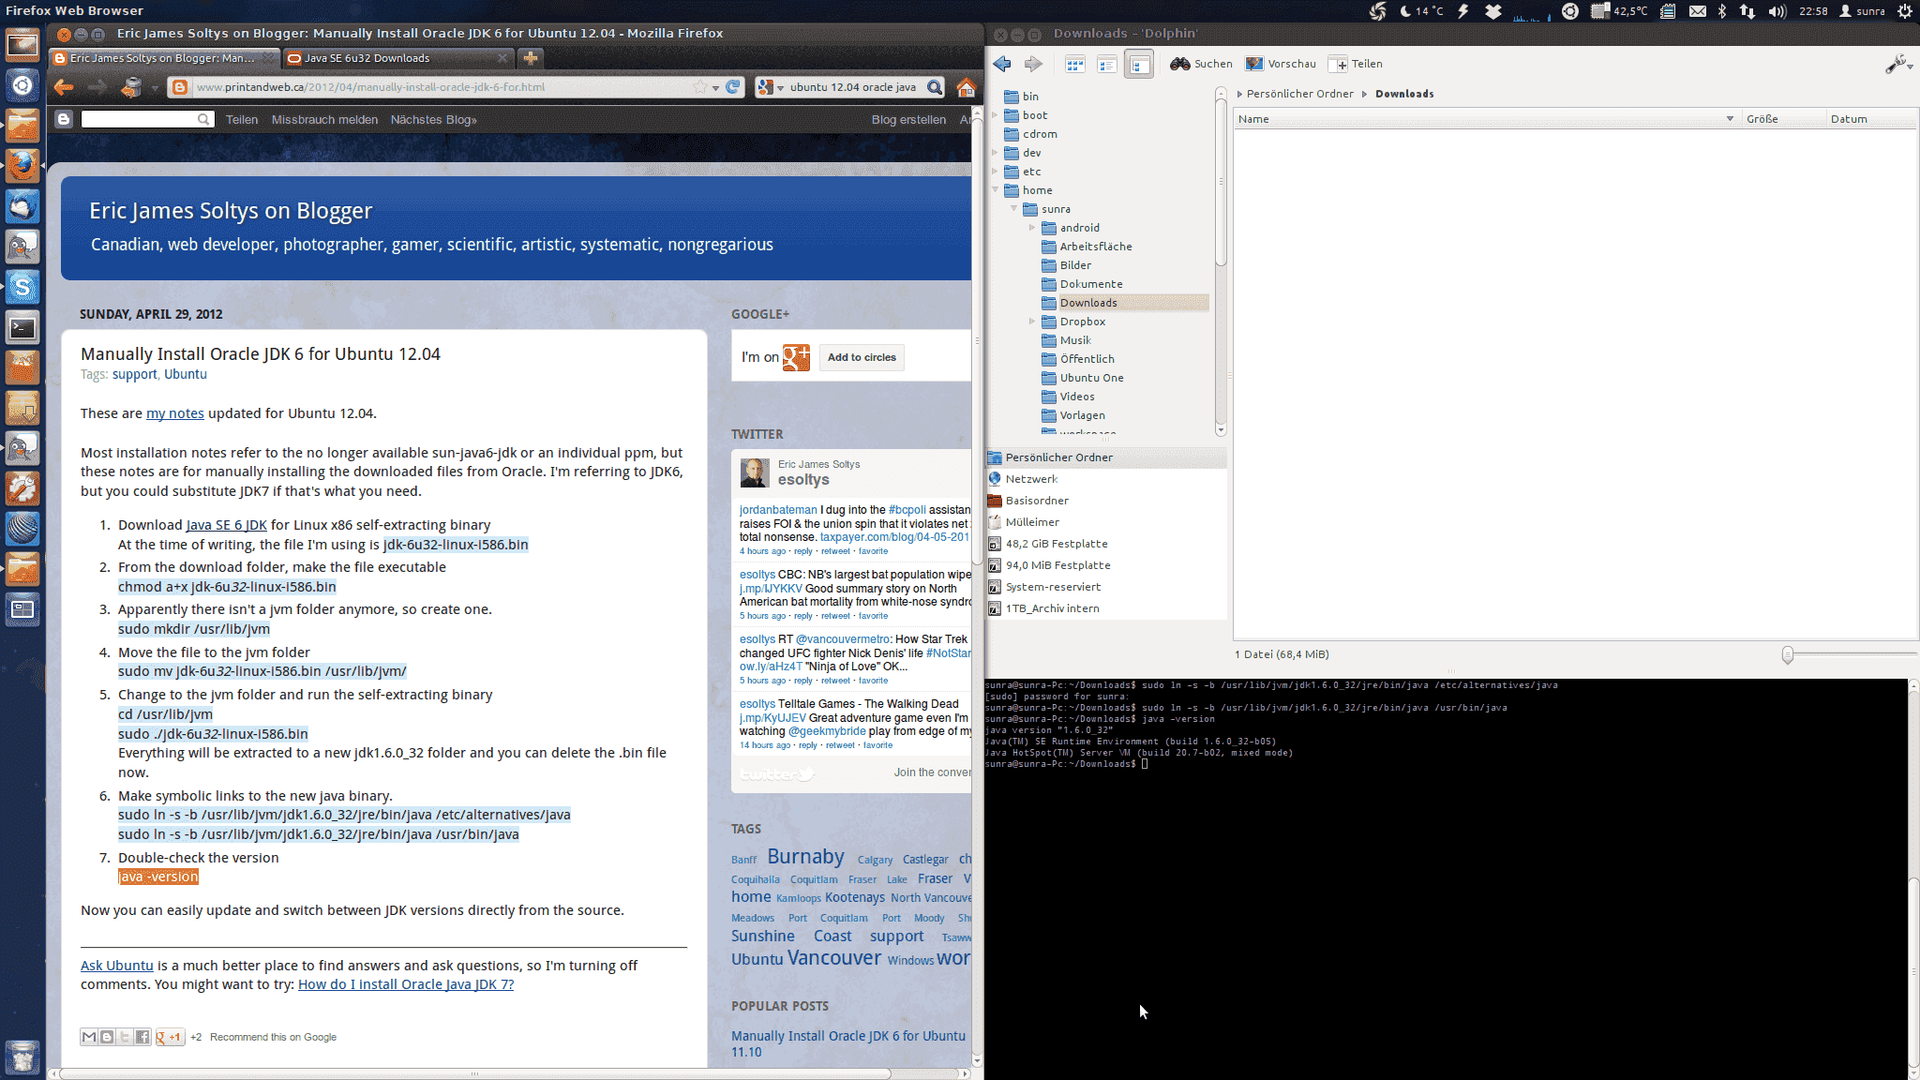The height and width of the screenshot is (1080, 1920).
Task: Open the Ask Ubuntu link
Action: [x=117, y=965]
